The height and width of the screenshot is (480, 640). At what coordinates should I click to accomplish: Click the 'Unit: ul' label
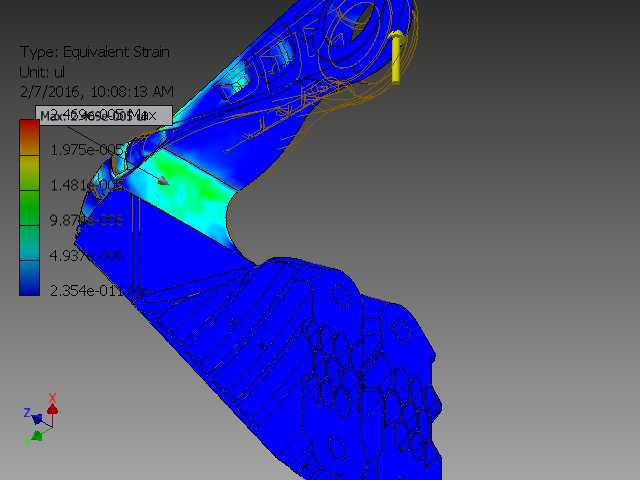pyautogui.click(x=42, y=72)
